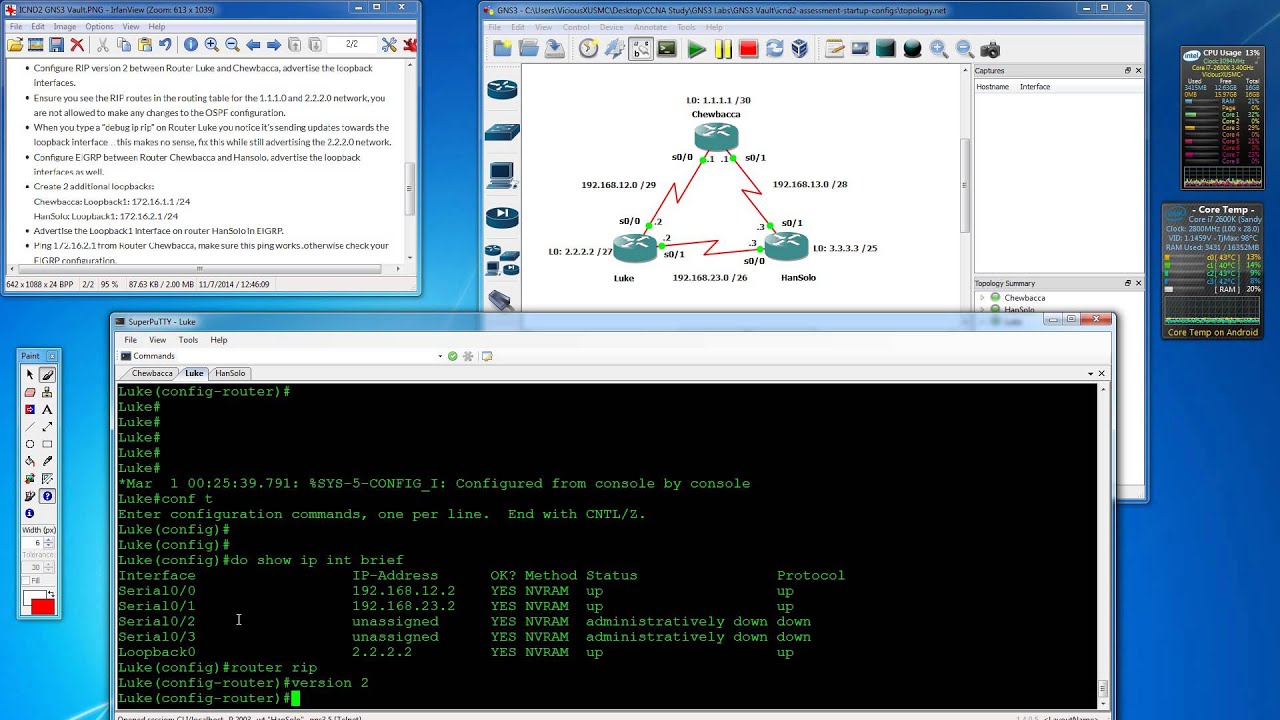Click the red background color swatch in Paint
The image size is (1280, 720).
43,607
